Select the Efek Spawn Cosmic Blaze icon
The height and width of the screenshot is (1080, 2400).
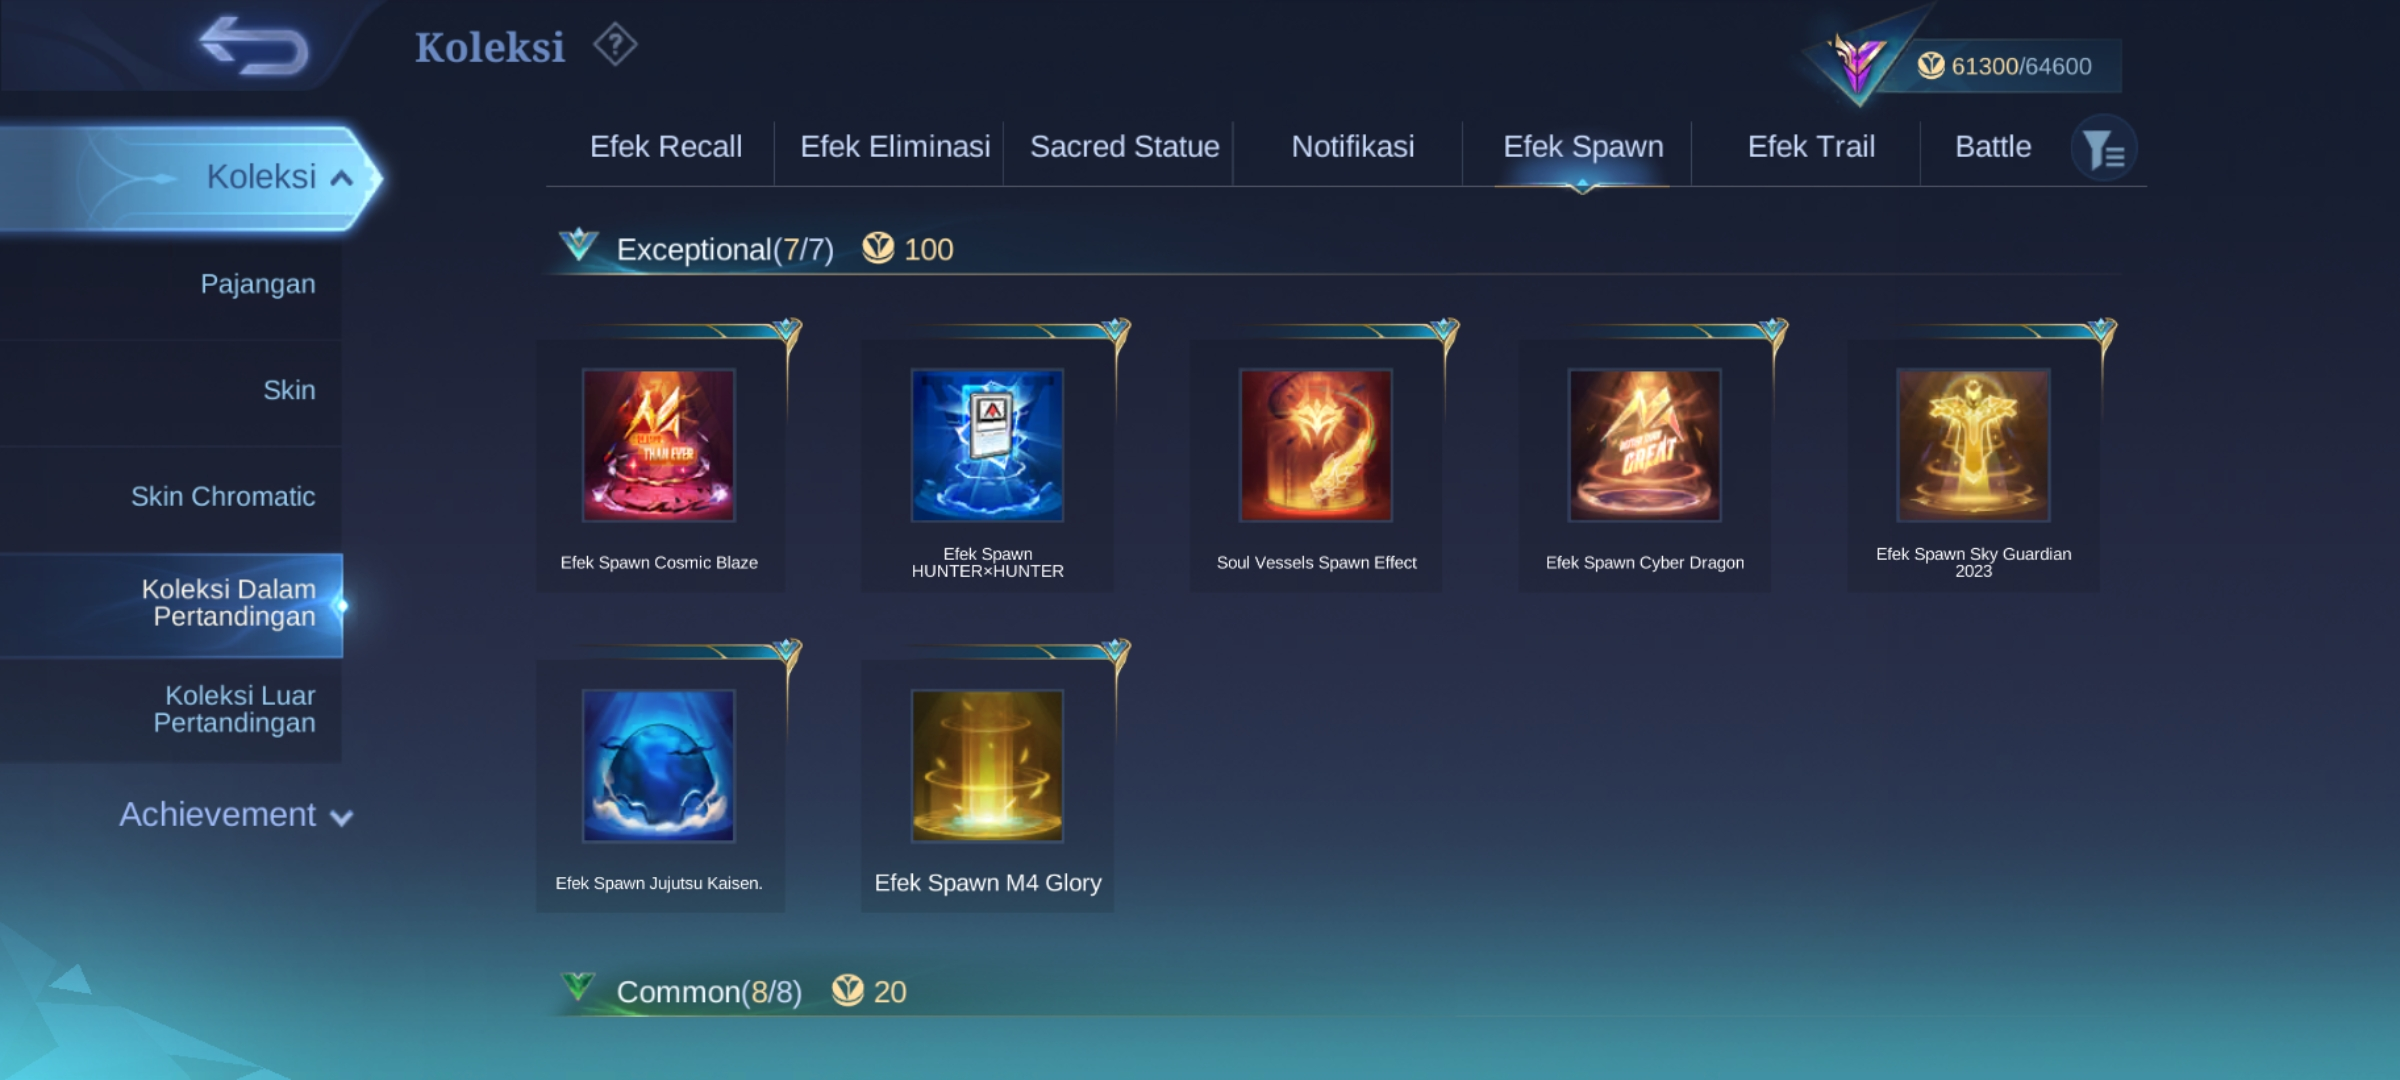tap(659, 445)
